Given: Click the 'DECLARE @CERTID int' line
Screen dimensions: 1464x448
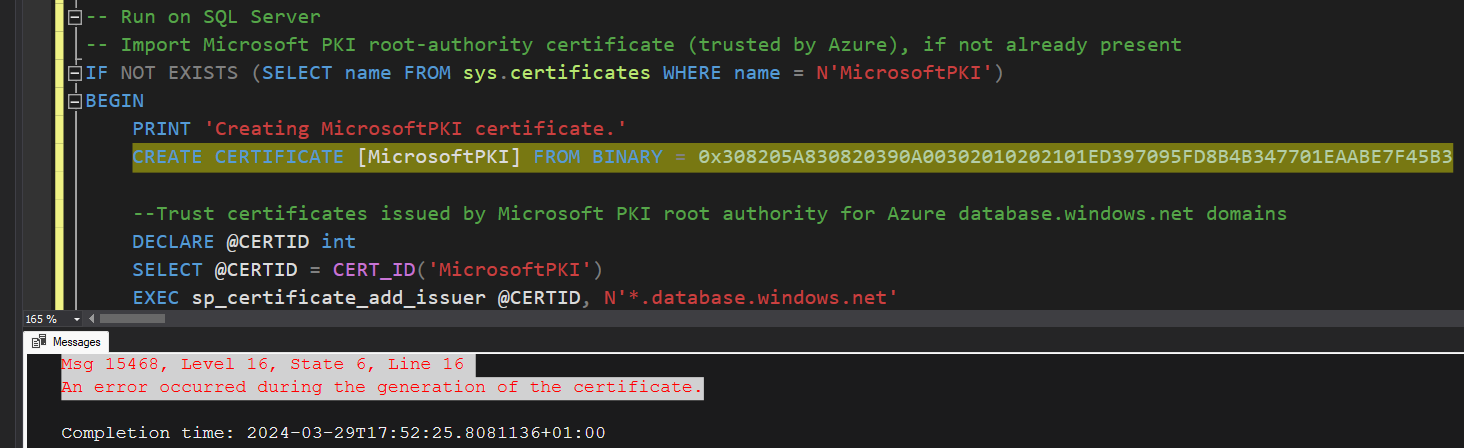Looking at the screenshot, I should point(244,242).
